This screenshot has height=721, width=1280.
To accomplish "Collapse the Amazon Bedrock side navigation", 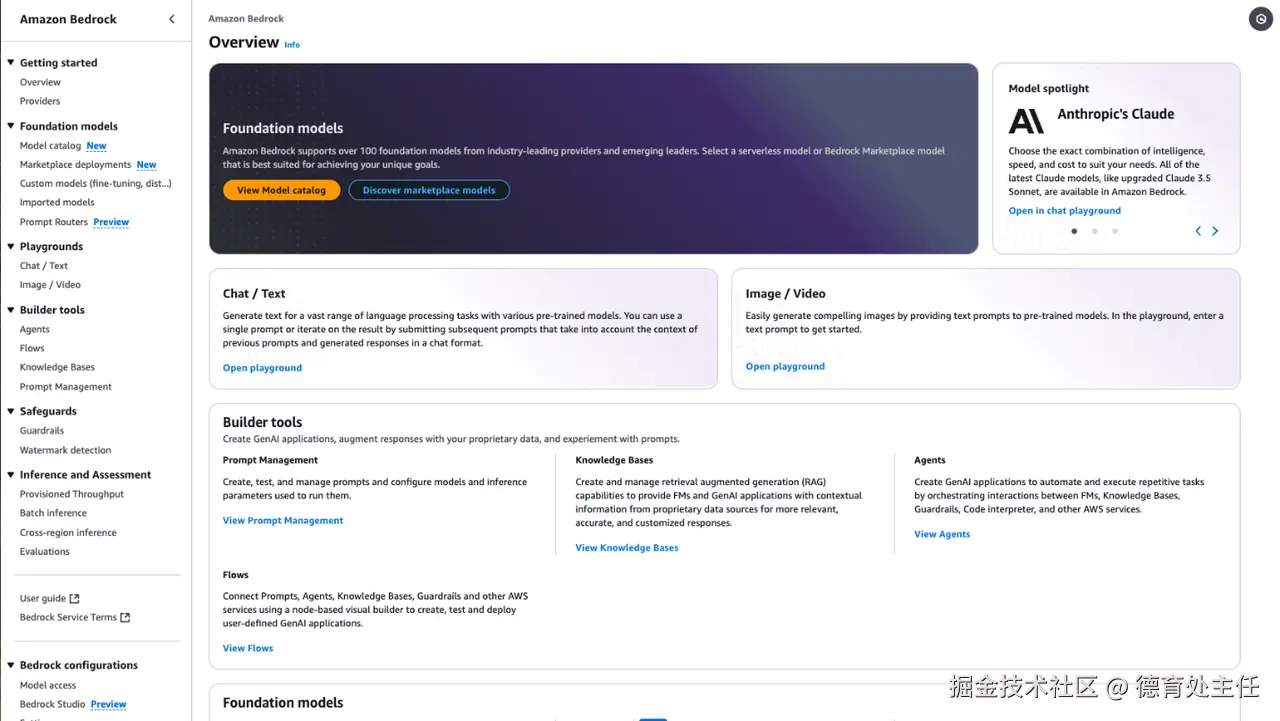I will pos(172,19).
